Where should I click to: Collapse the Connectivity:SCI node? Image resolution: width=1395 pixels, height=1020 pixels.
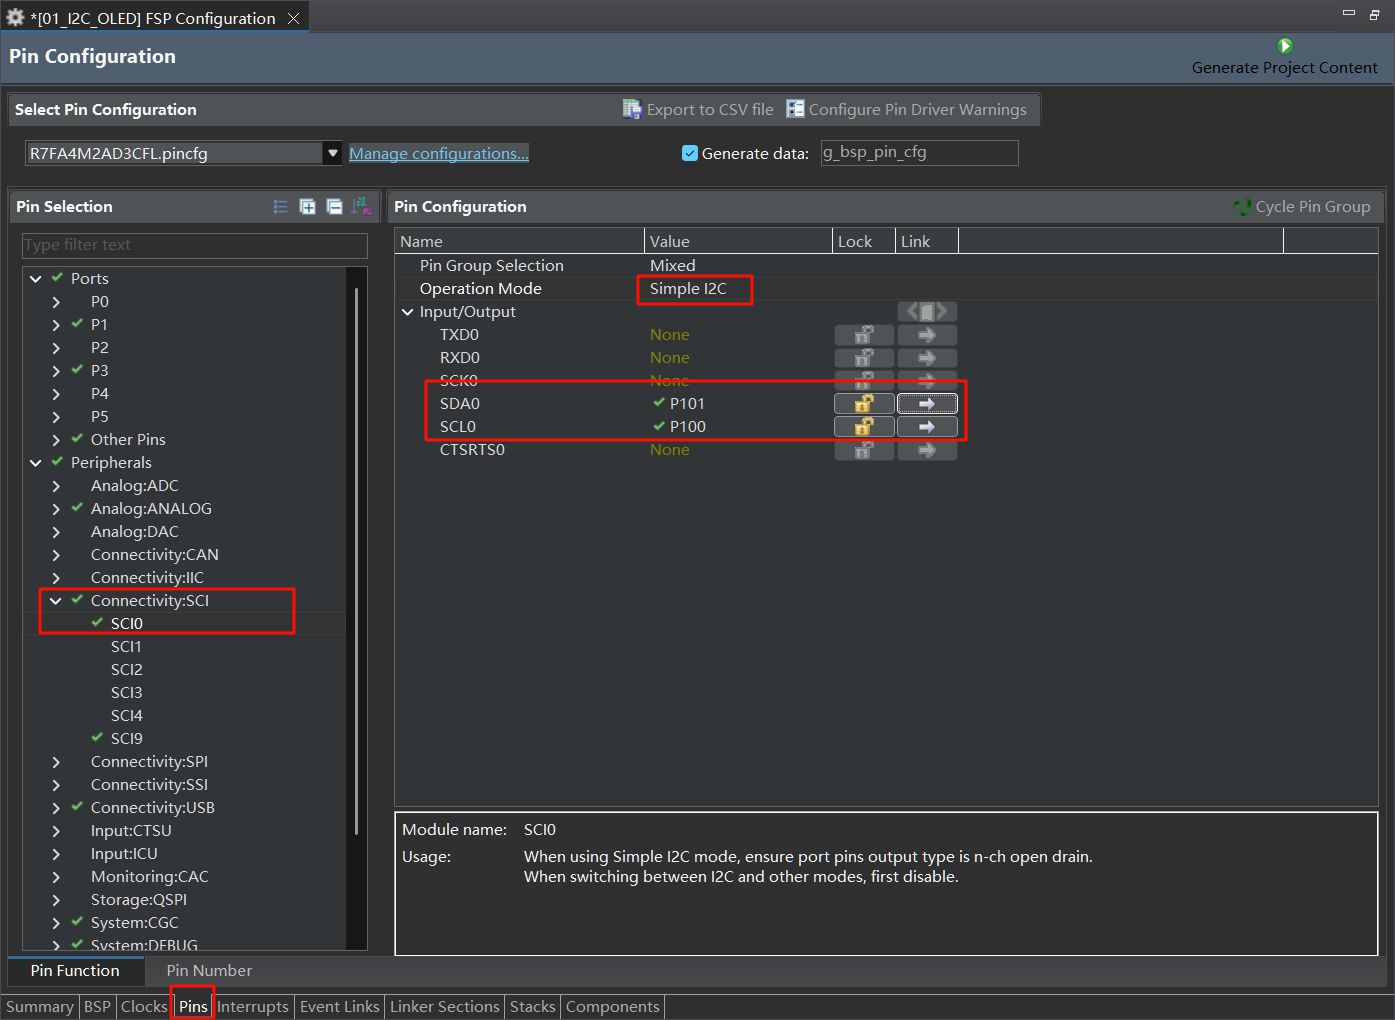click(x=56, y=601)
